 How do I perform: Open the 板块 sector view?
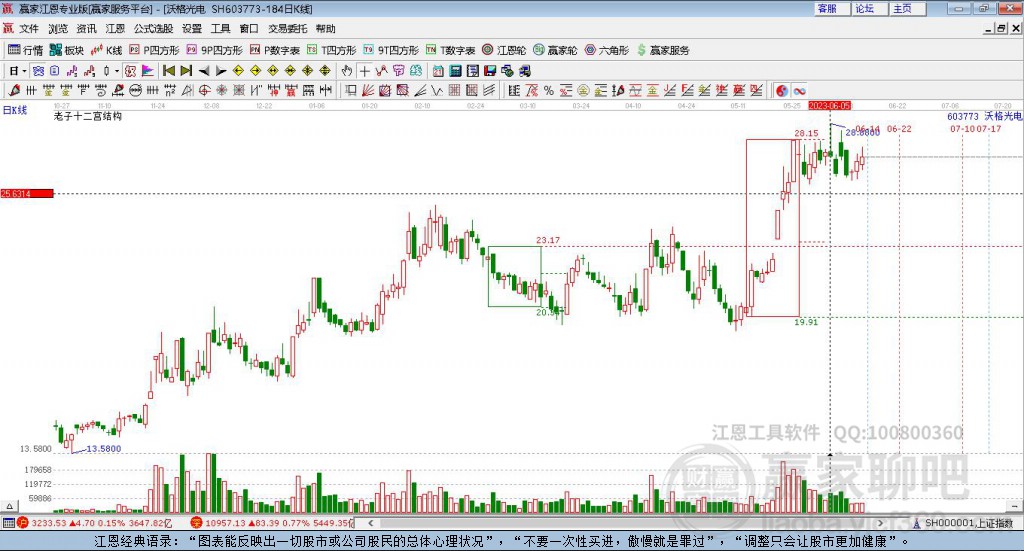point(67,50)
